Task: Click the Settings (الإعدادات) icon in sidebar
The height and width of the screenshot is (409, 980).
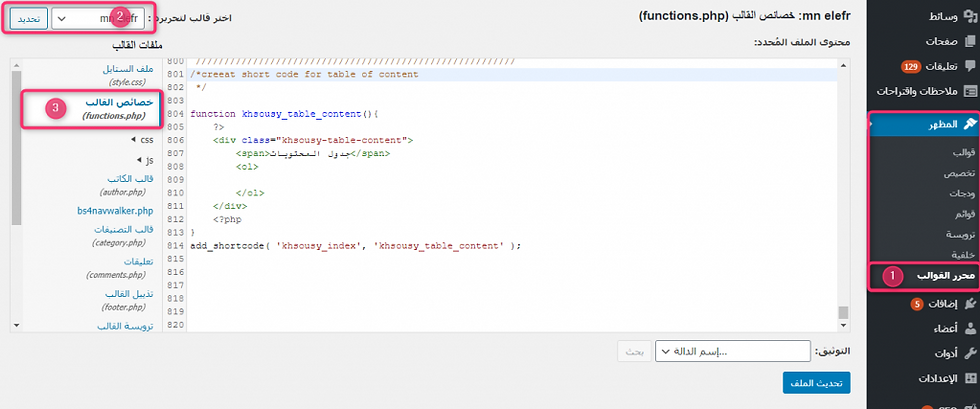Action: click(x=968, y=378)
